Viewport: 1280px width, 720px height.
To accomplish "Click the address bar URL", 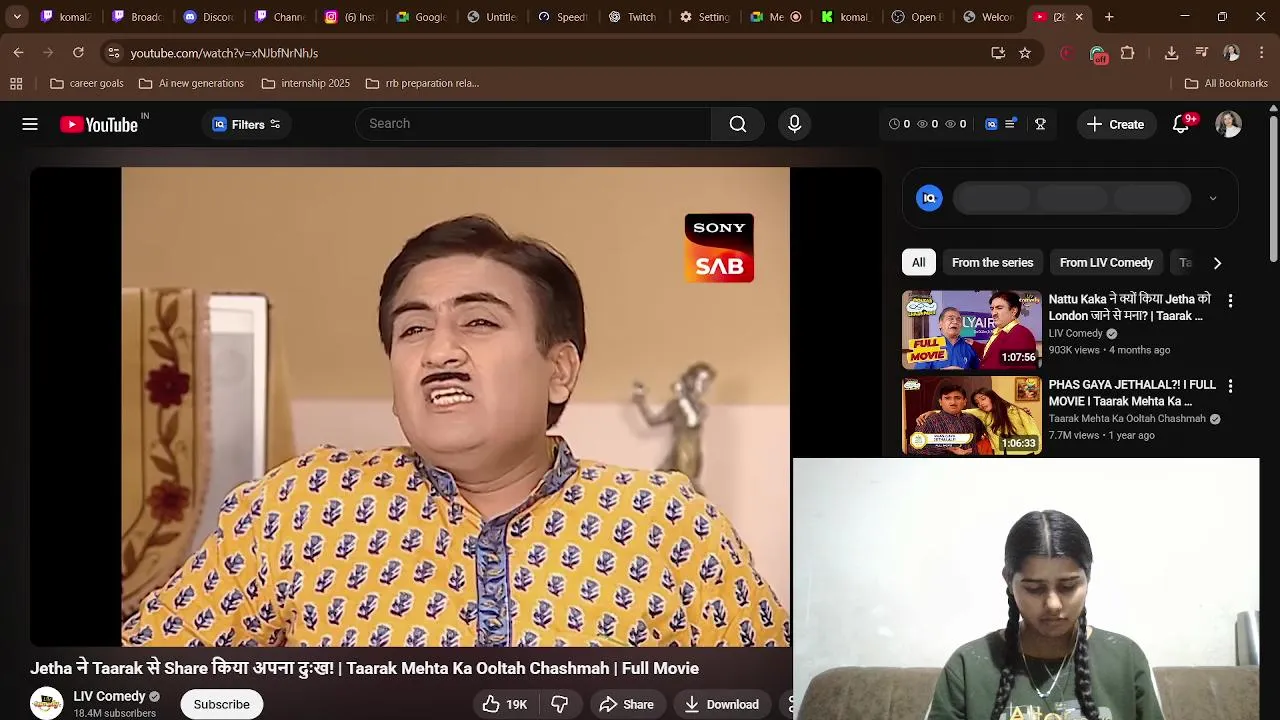I will 224,53.
